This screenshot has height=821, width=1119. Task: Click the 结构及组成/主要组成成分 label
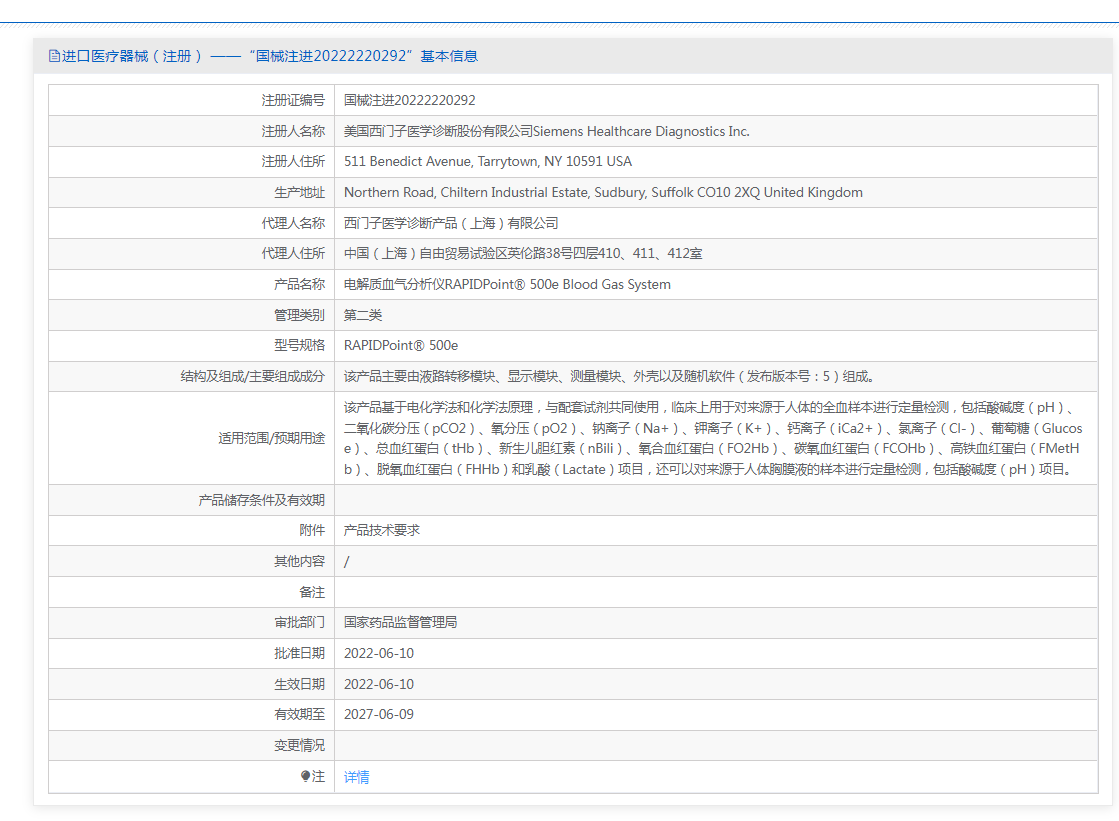coord(253,376)
